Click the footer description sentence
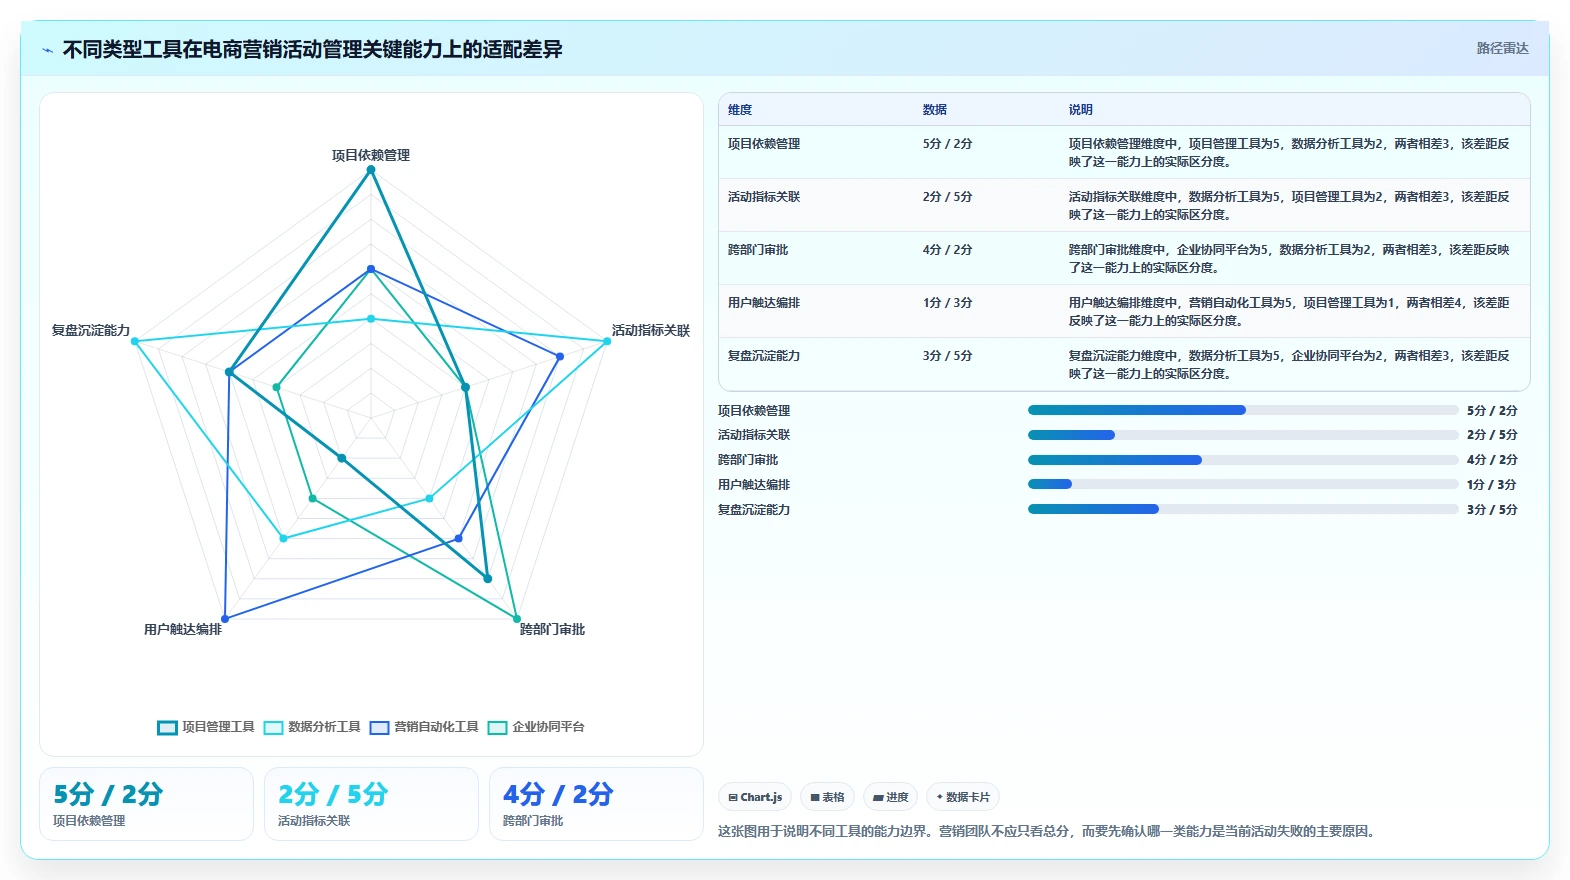The image size is (1570, 880). (1047, 831)
